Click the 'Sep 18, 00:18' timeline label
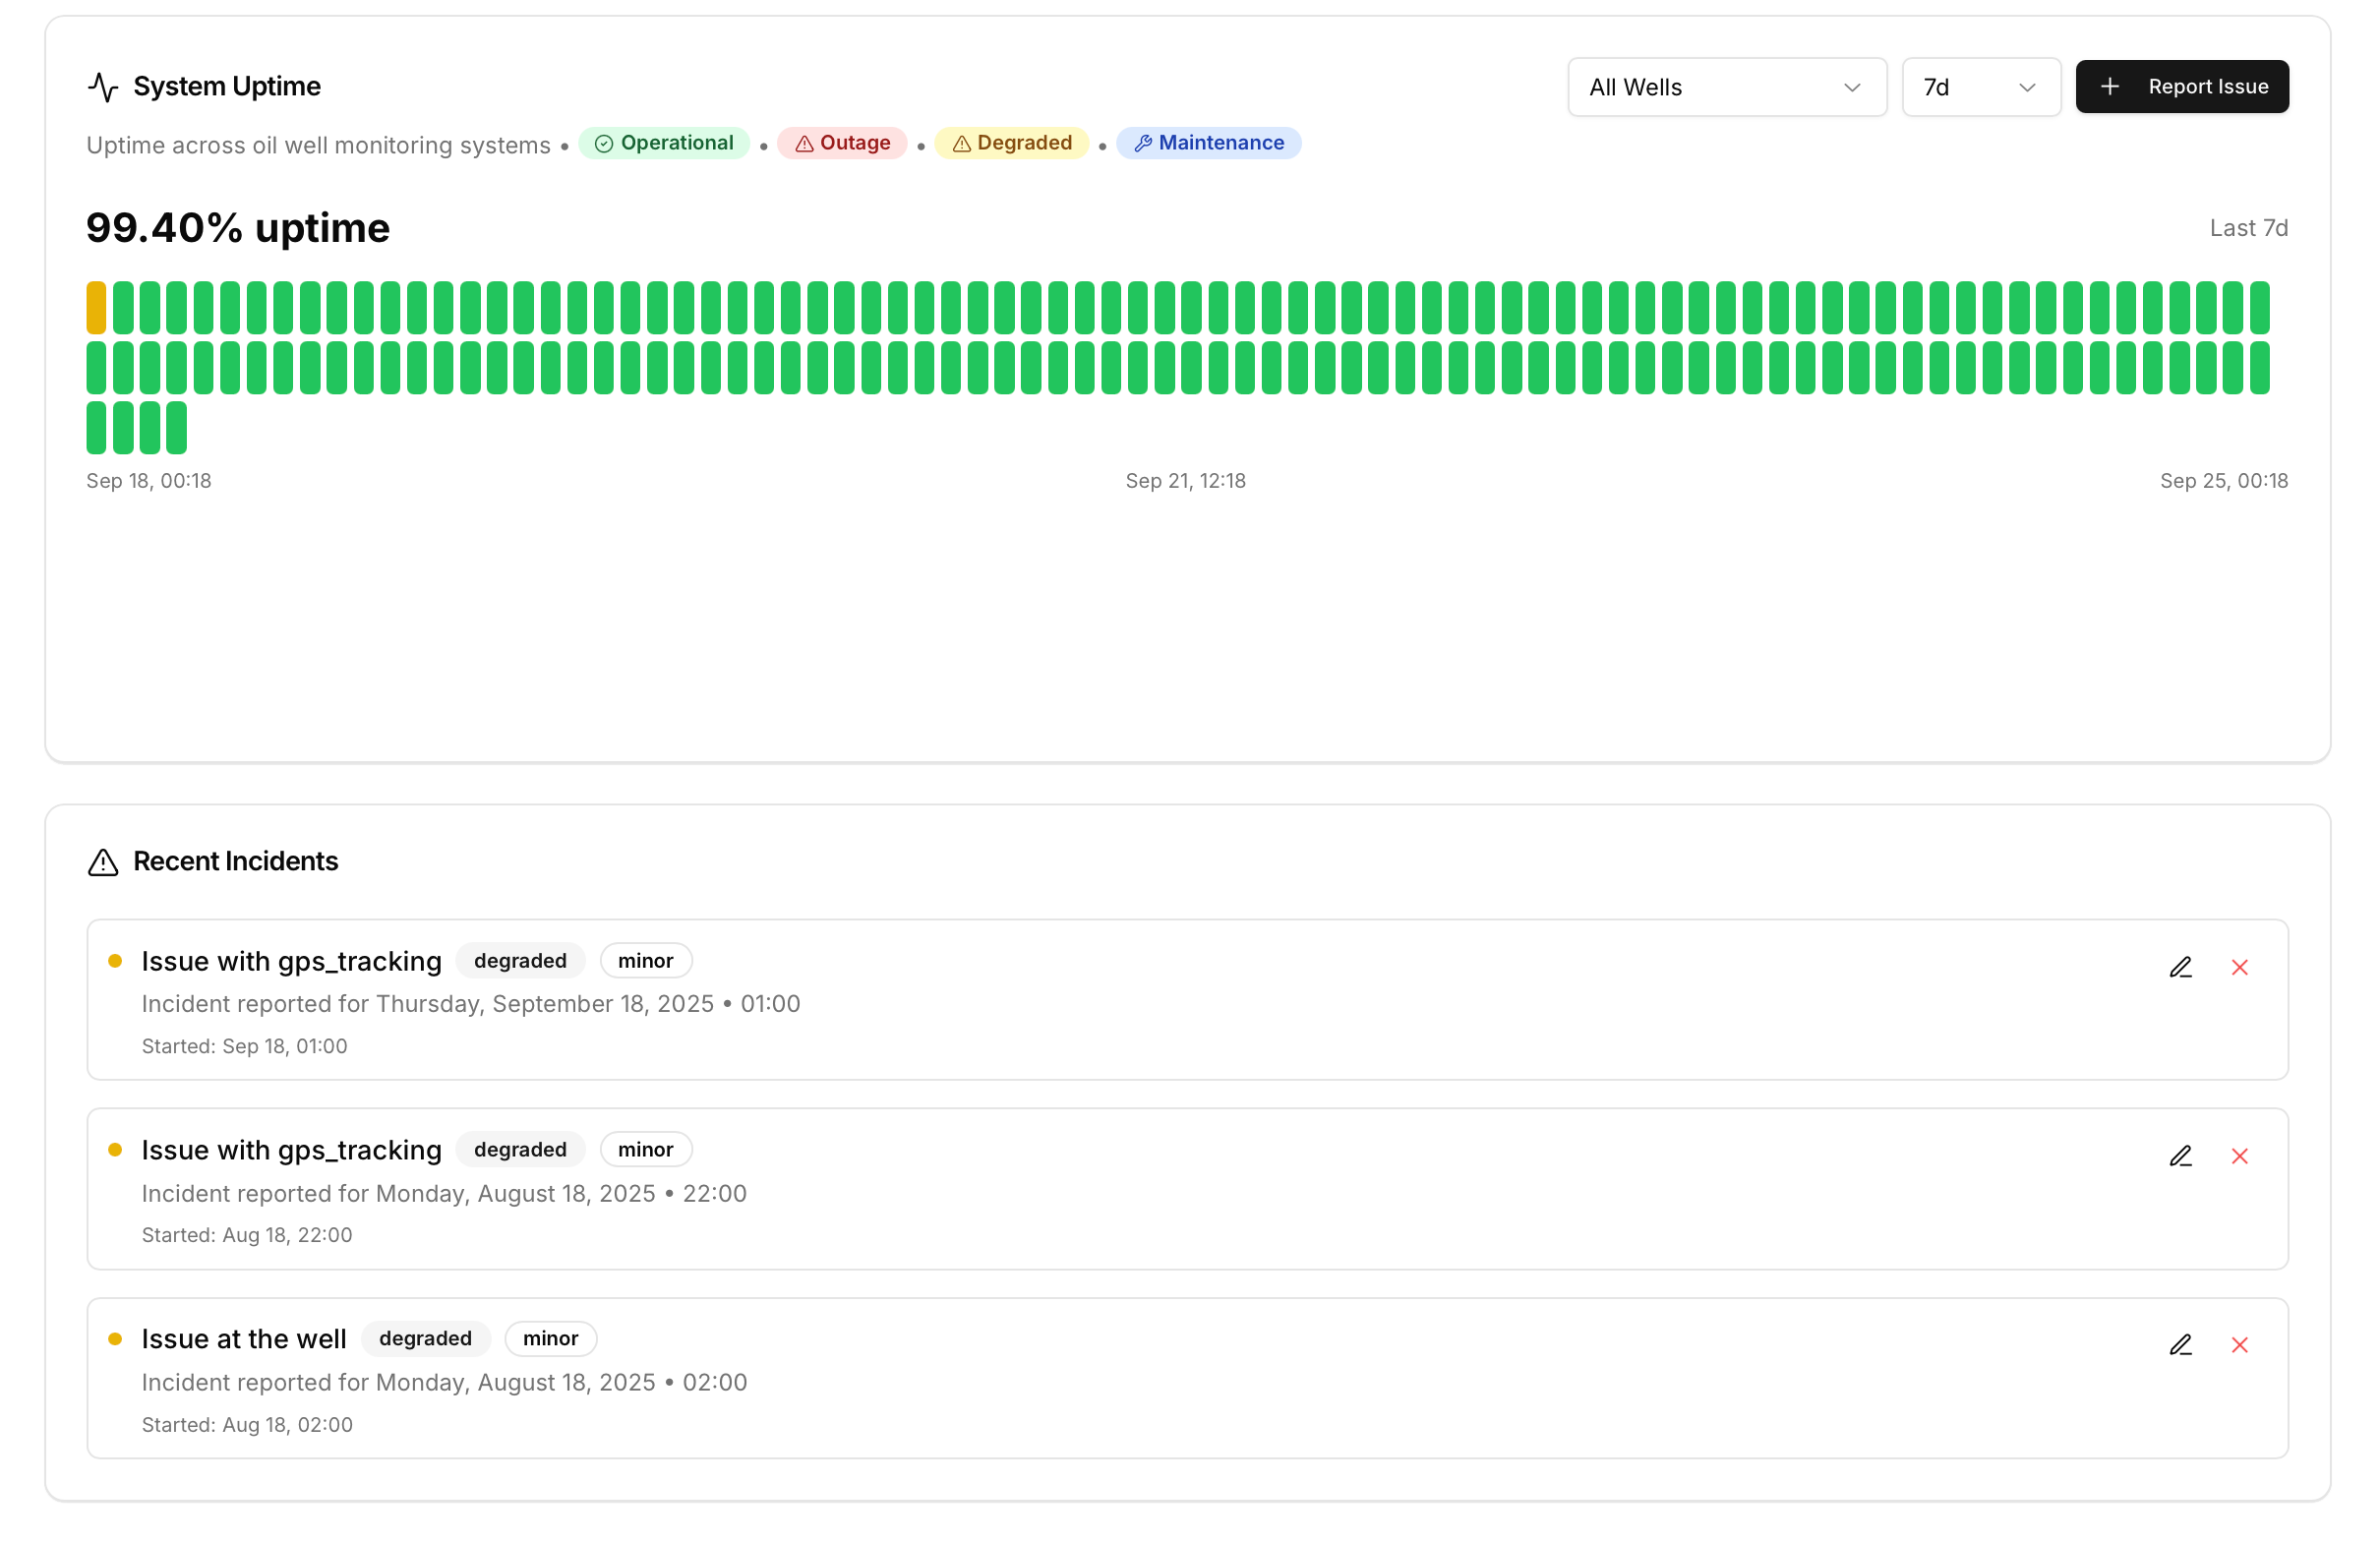This screenshot has height=1542, width=2380. [x=149, y=481]
